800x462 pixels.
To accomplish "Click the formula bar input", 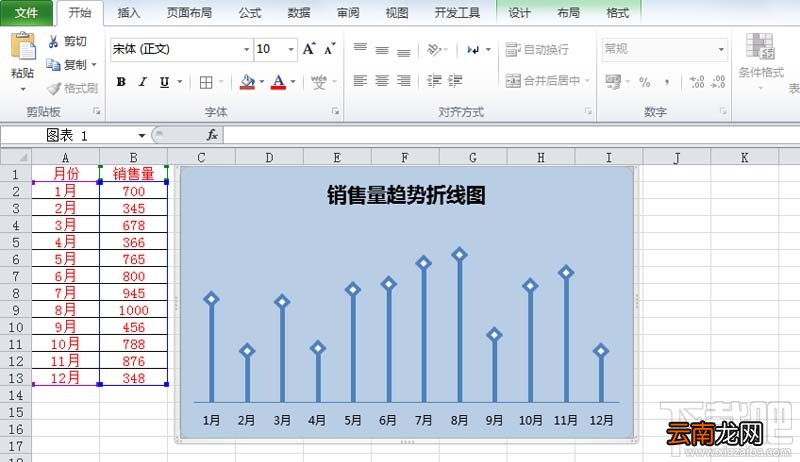I will click(x=511, y=135).
